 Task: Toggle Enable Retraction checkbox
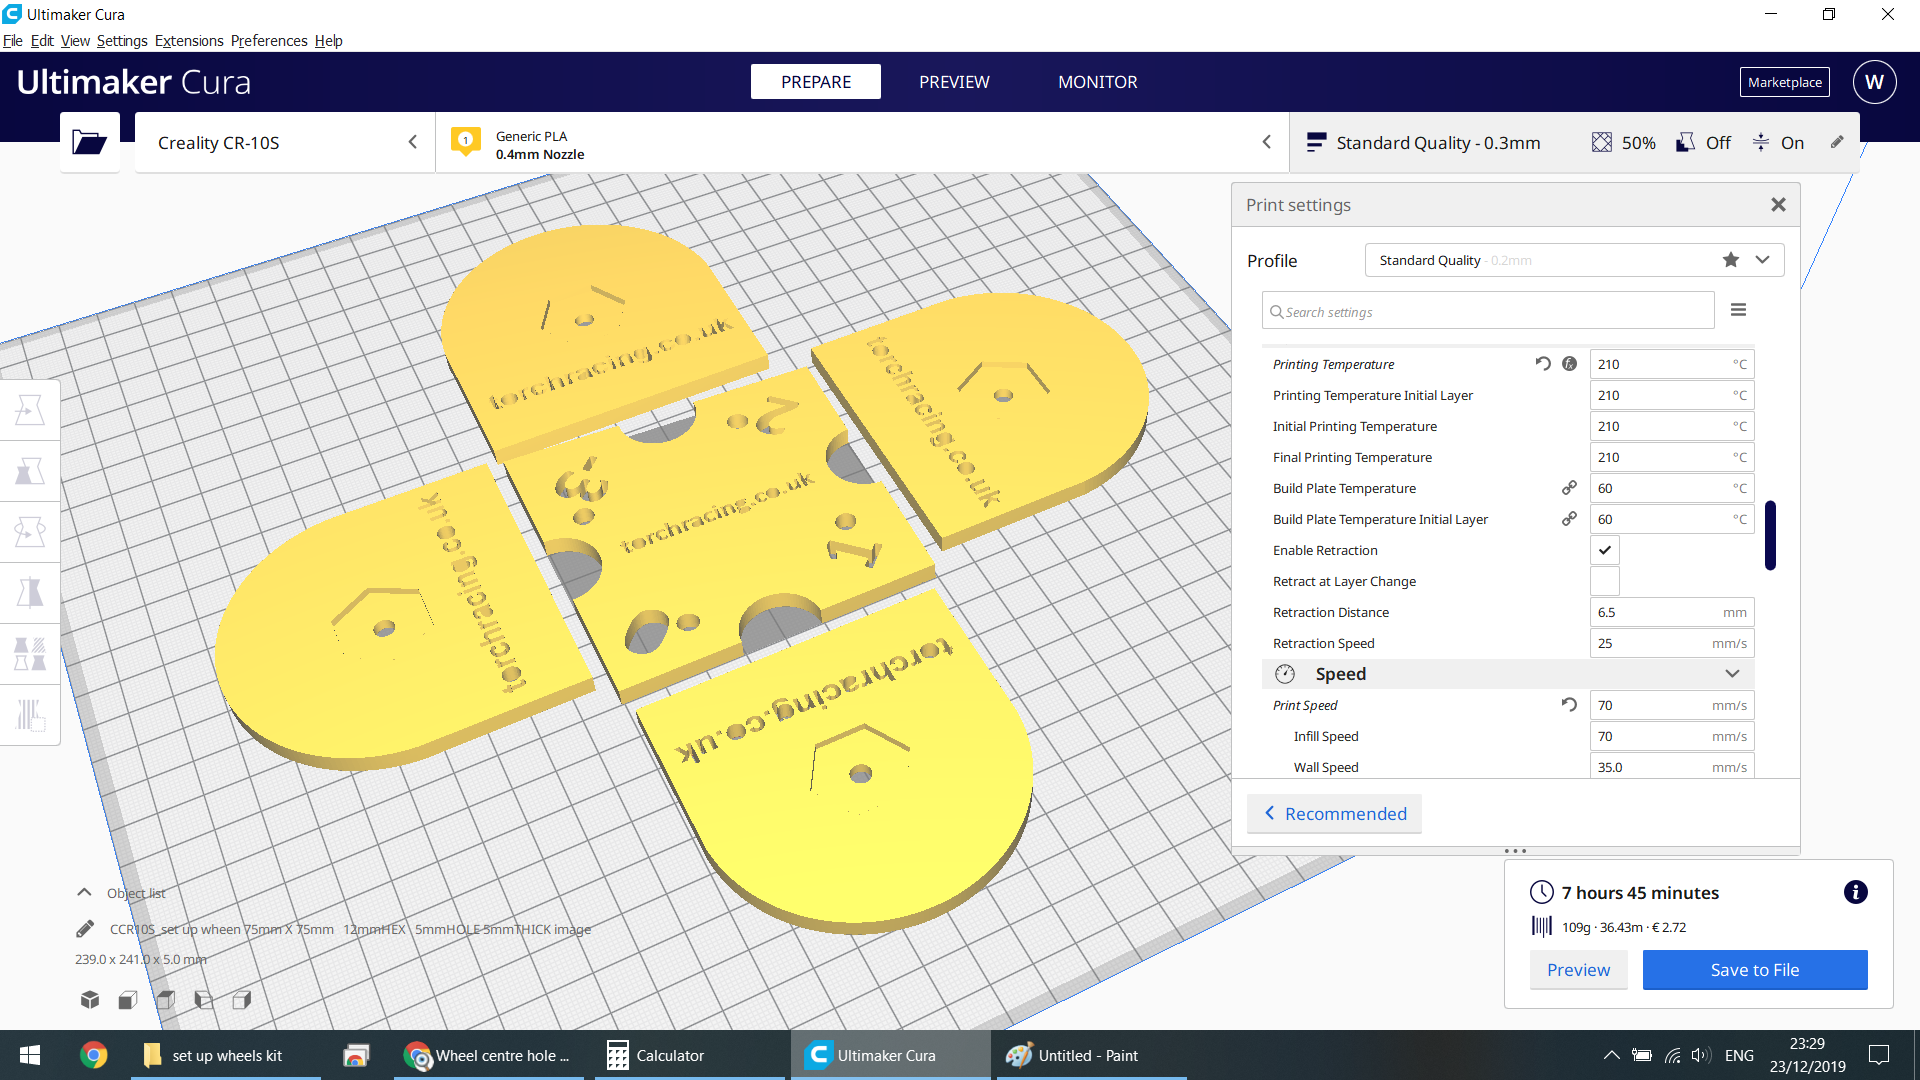pos(1605,550)
